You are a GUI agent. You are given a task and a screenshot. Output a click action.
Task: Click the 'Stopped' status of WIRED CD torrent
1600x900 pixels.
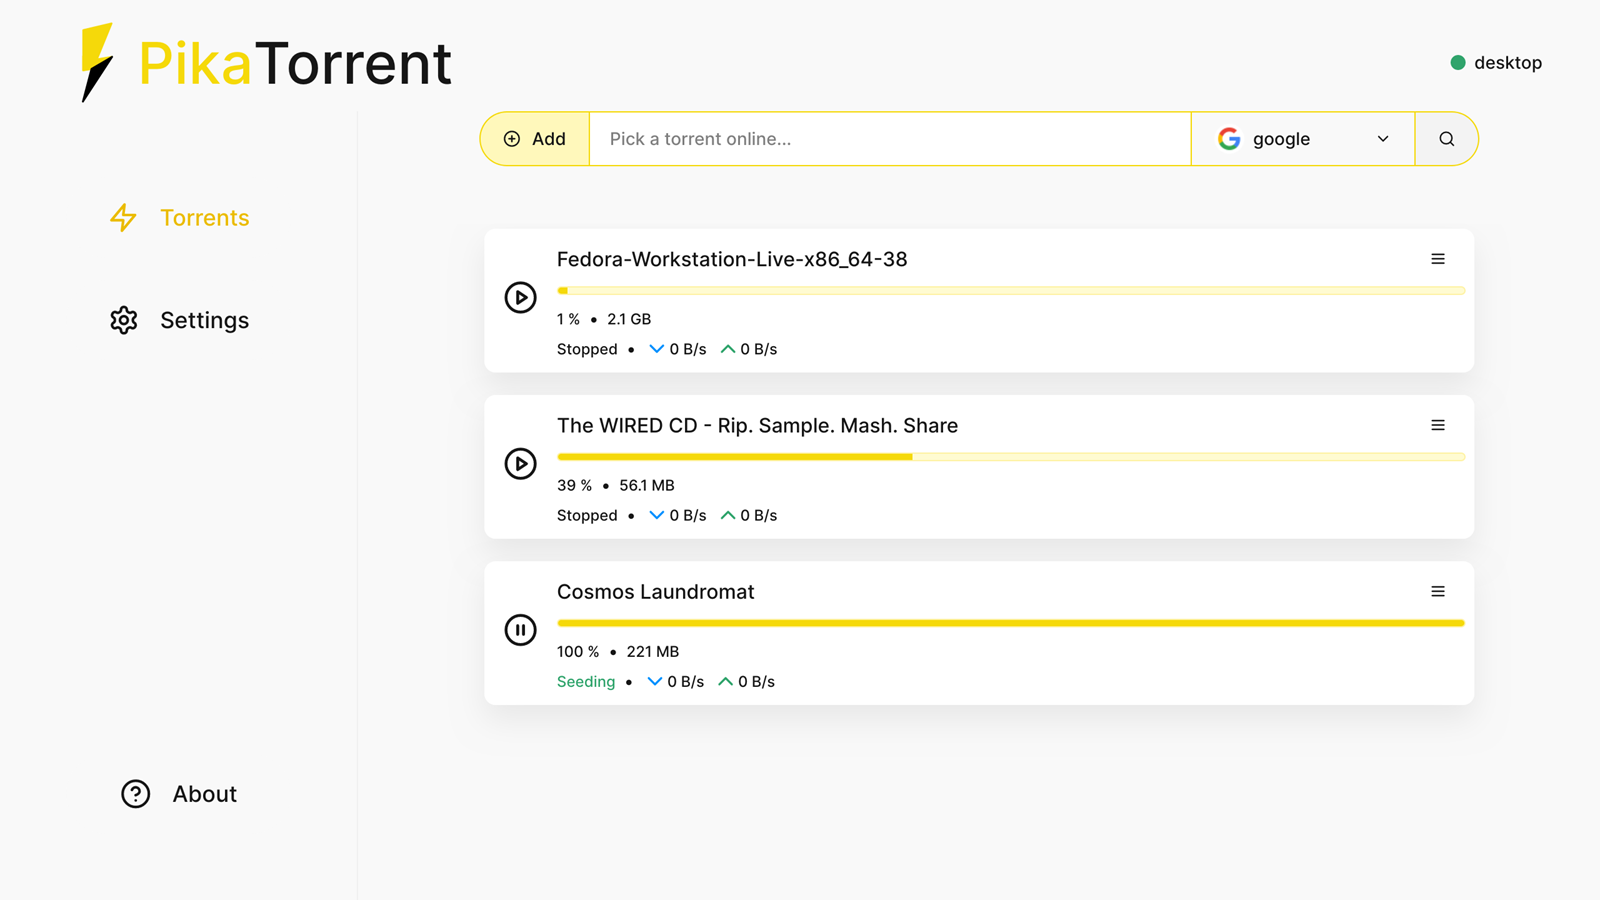point(587,515)
